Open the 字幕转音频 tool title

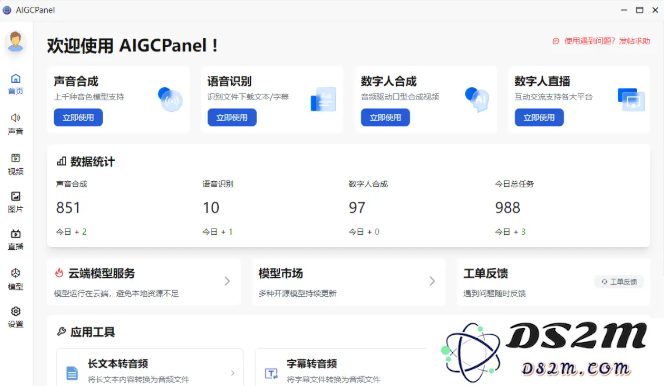312,364
